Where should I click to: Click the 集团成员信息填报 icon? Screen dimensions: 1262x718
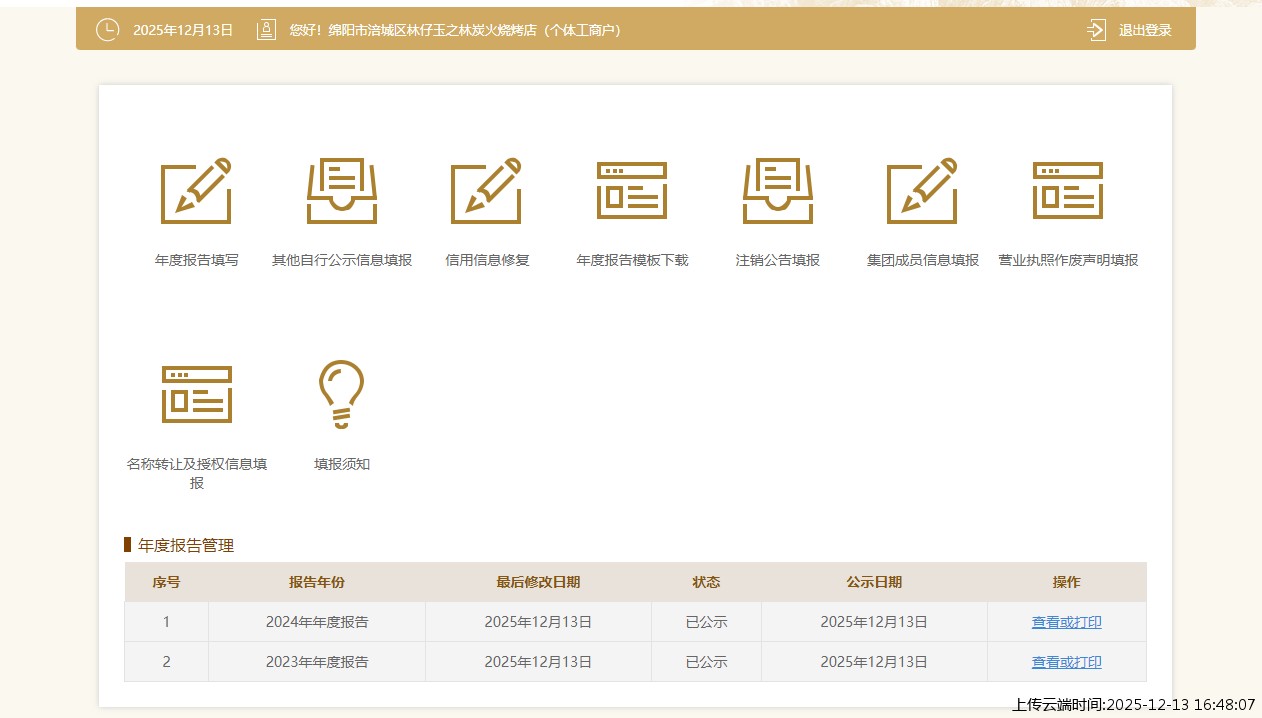pos(923,191)
